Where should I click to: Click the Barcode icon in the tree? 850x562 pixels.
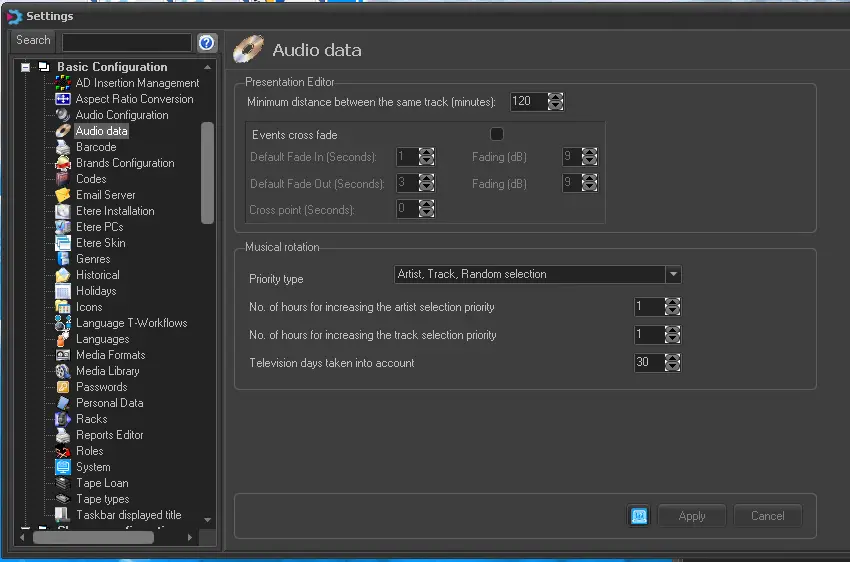point(63,147)
